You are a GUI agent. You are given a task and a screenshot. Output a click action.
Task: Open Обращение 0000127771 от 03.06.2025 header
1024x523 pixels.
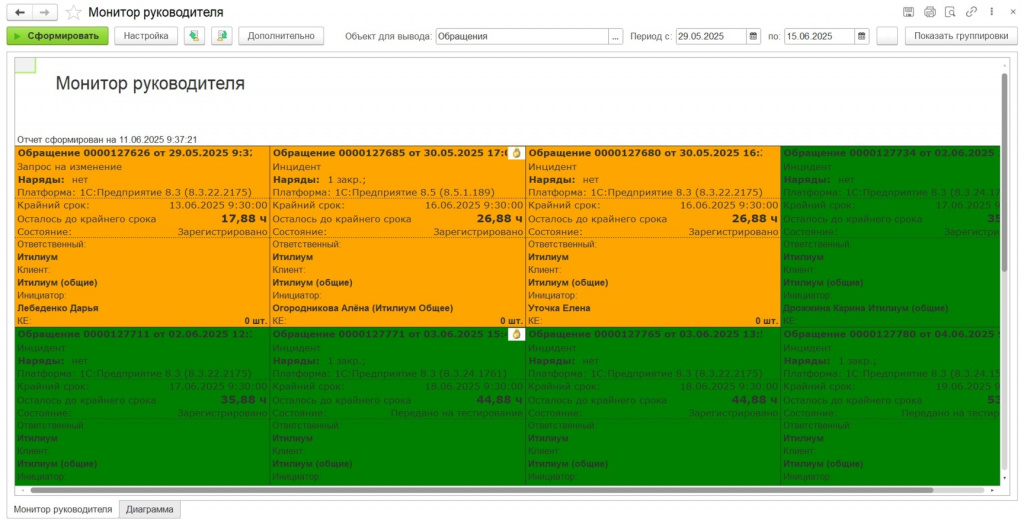tap(389, 334)
